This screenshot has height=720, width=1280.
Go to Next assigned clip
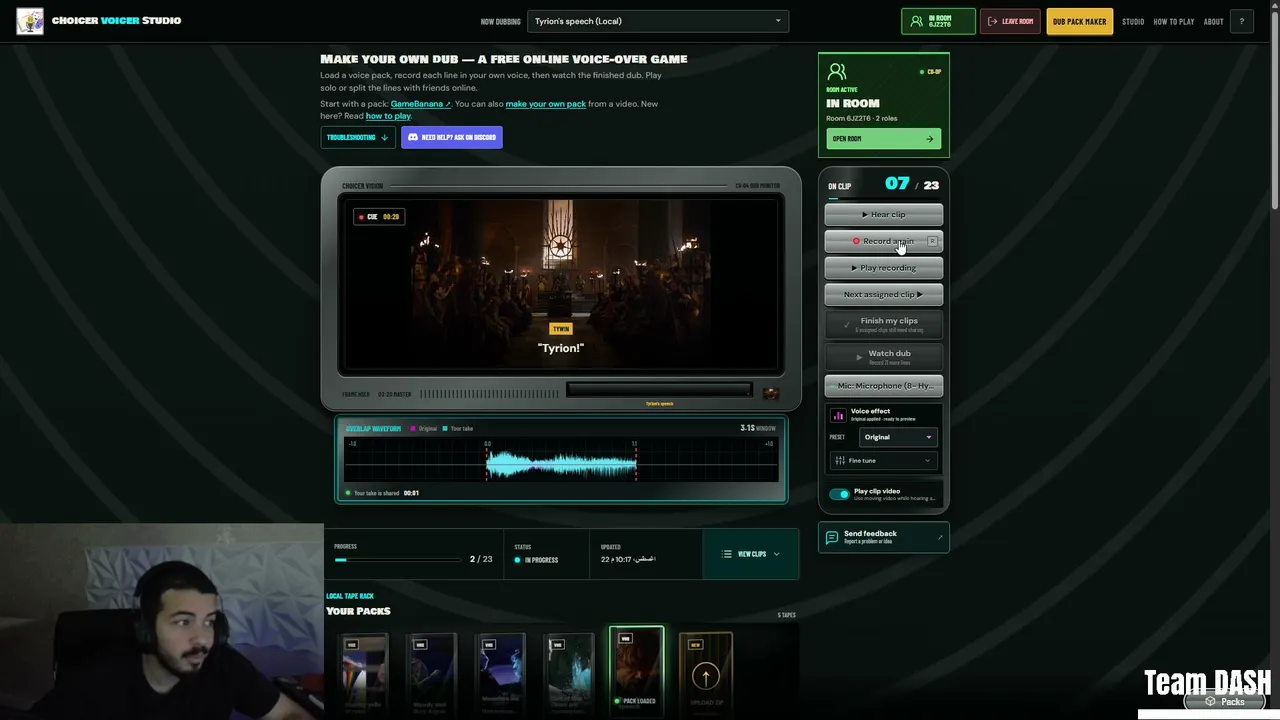tap(884, 294)
